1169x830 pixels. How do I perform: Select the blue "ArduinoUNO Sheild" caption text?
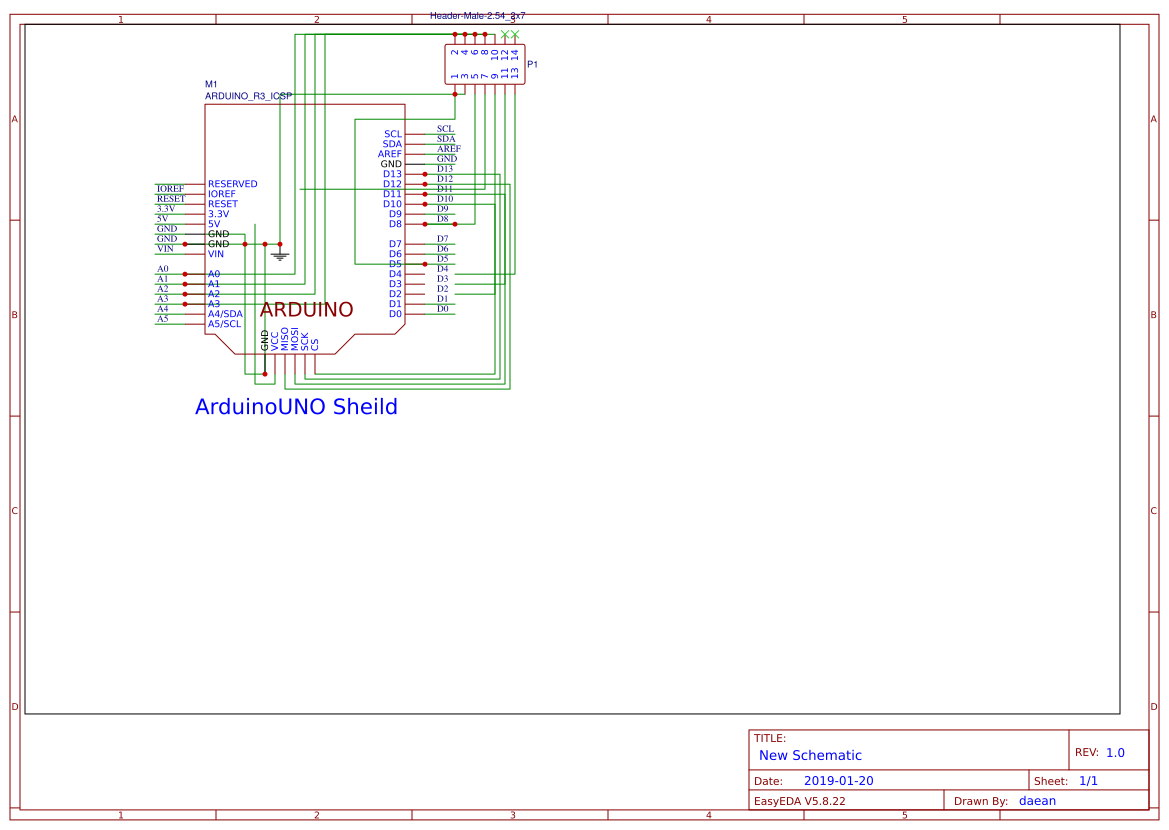pyautogui.click(x=296, y=407)
